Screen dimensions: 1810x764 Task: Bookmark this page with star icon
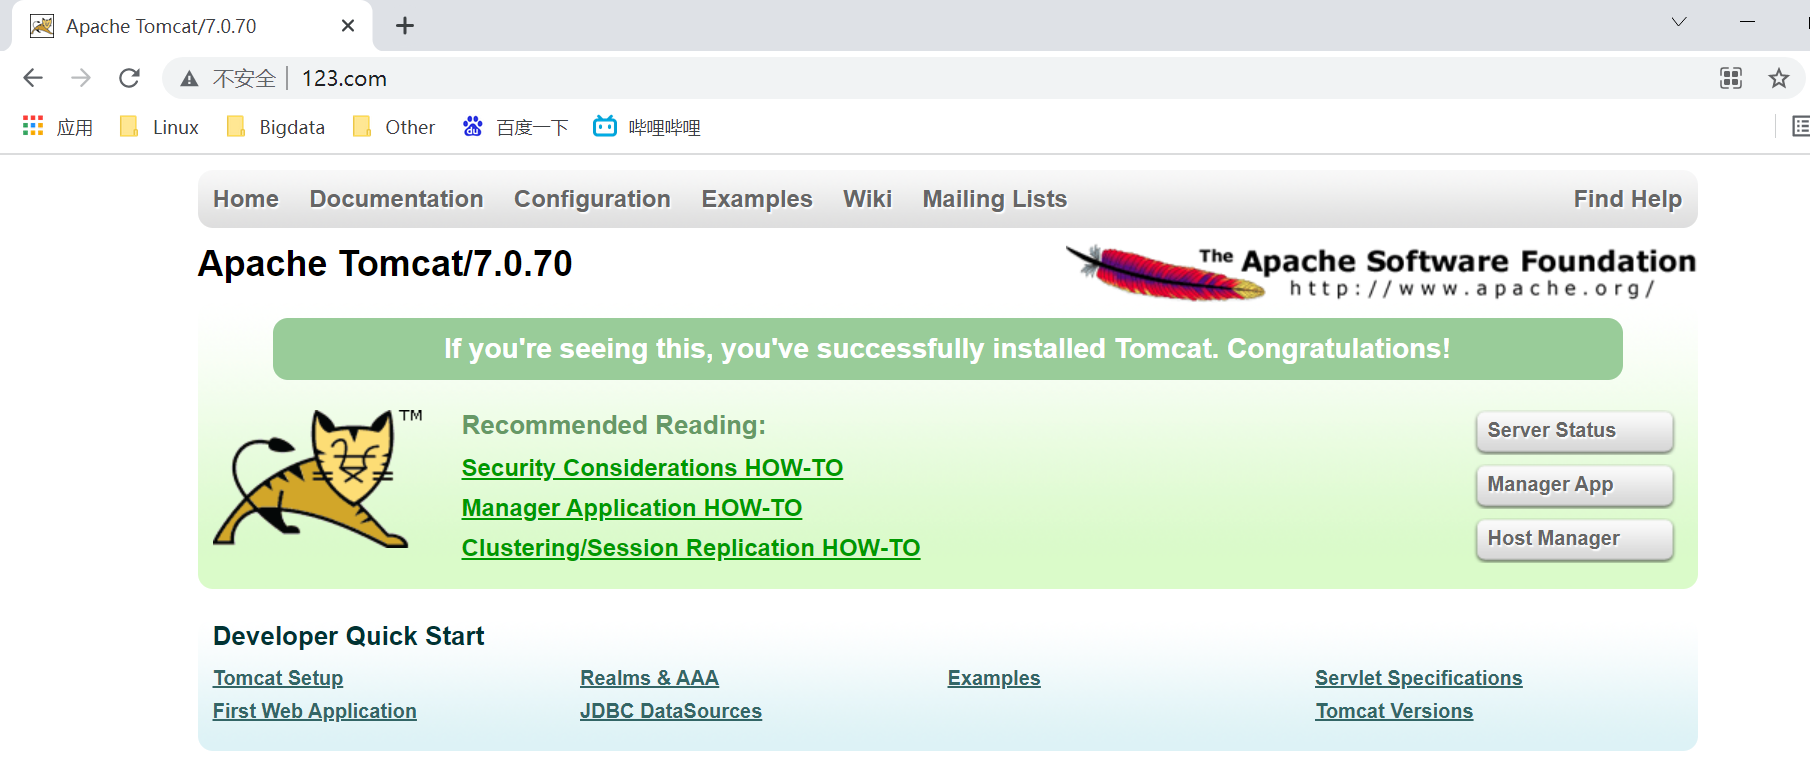click(x=1779, y=78)
